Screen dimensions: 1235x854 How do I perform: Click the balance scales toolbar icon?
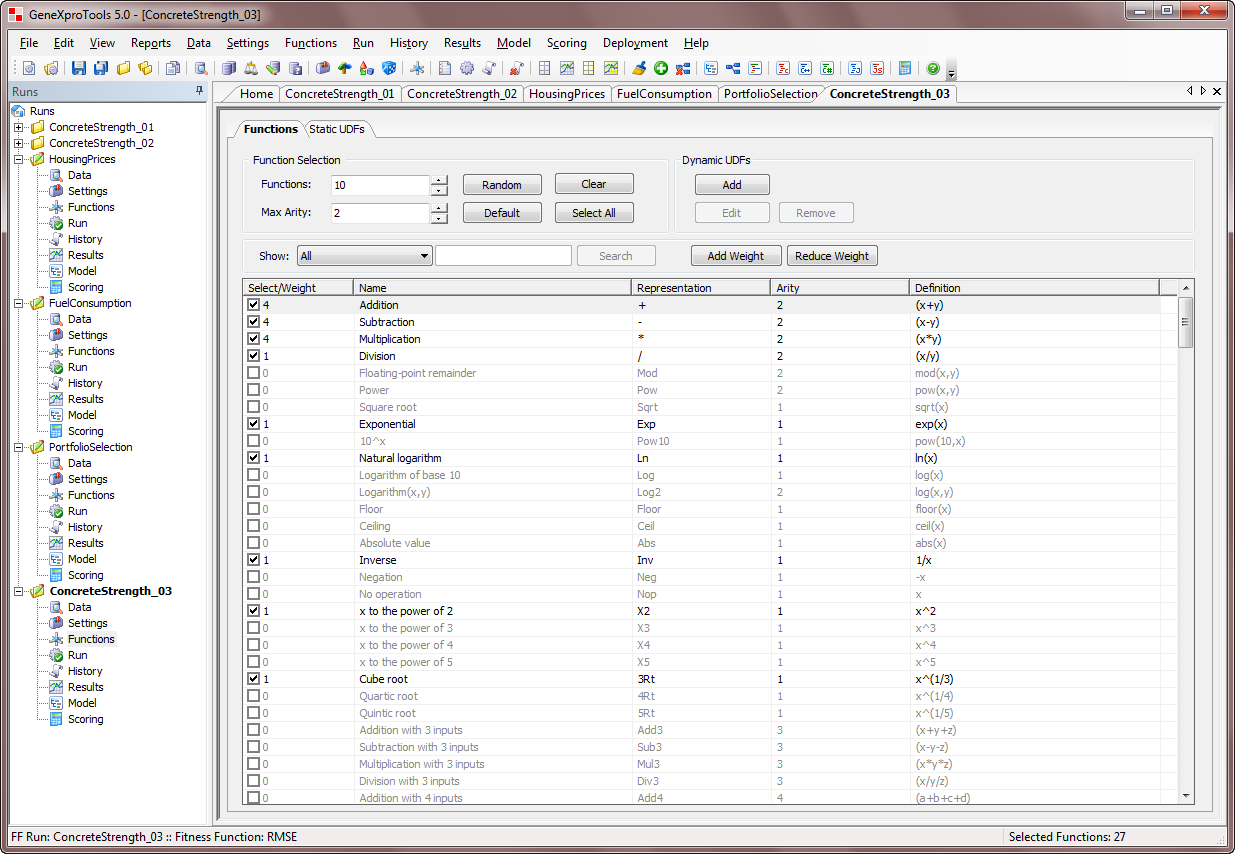(251, 69)
